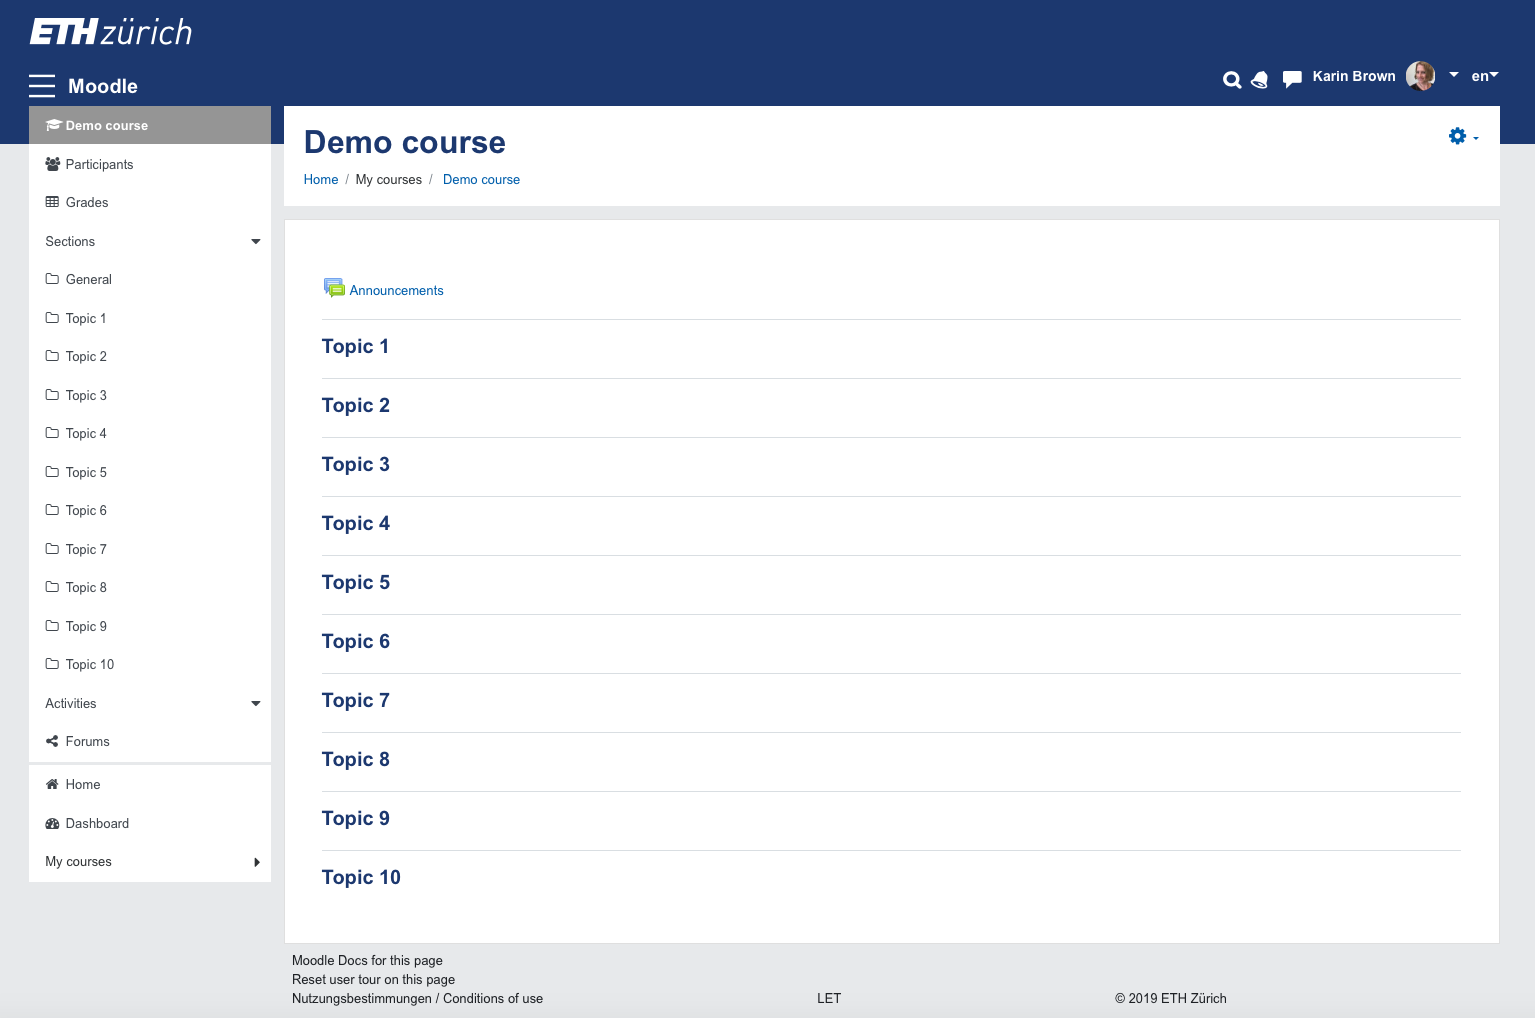Click Reset user tour on this page
Viewport: 1535px width, 1018px height.
[x=373, y=980]
